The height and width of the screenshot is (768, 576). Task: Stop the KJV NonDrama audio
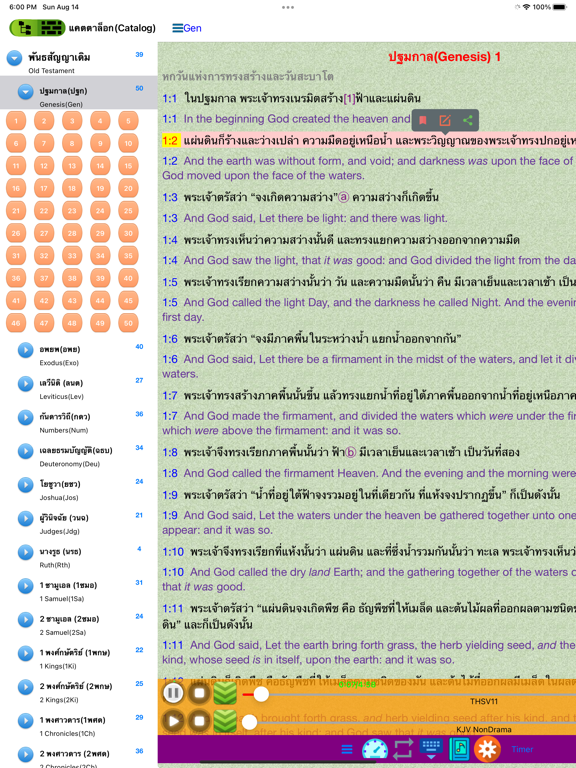pos(199,721)
